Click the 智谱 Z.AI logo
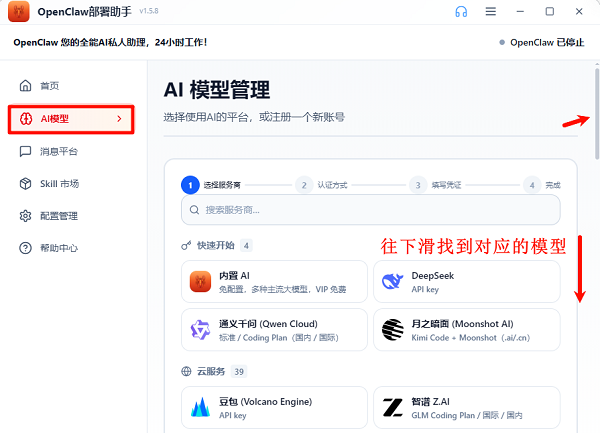 click(393, 407)
